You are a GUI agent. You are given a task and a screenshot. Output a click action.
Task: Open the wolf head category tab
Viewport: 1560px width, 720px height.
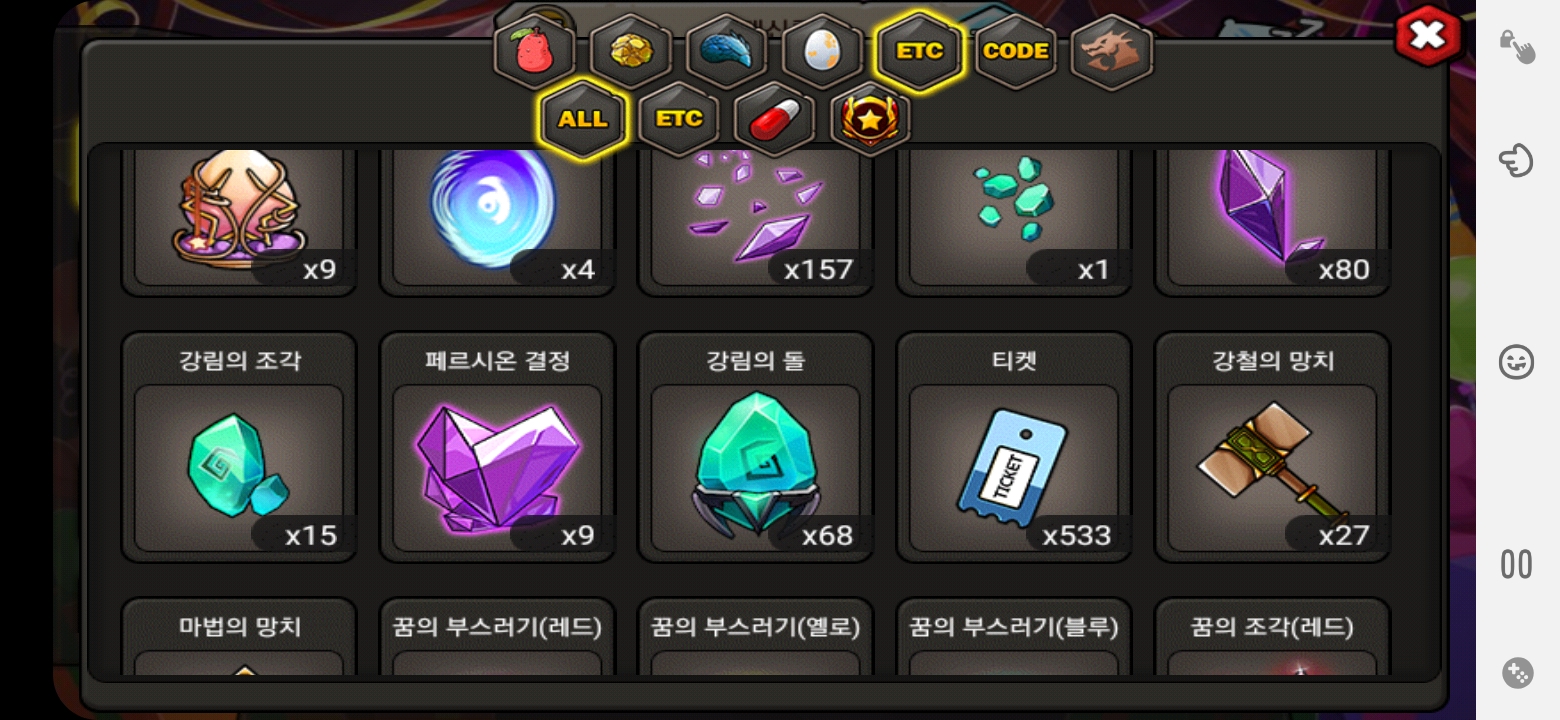1111,52
